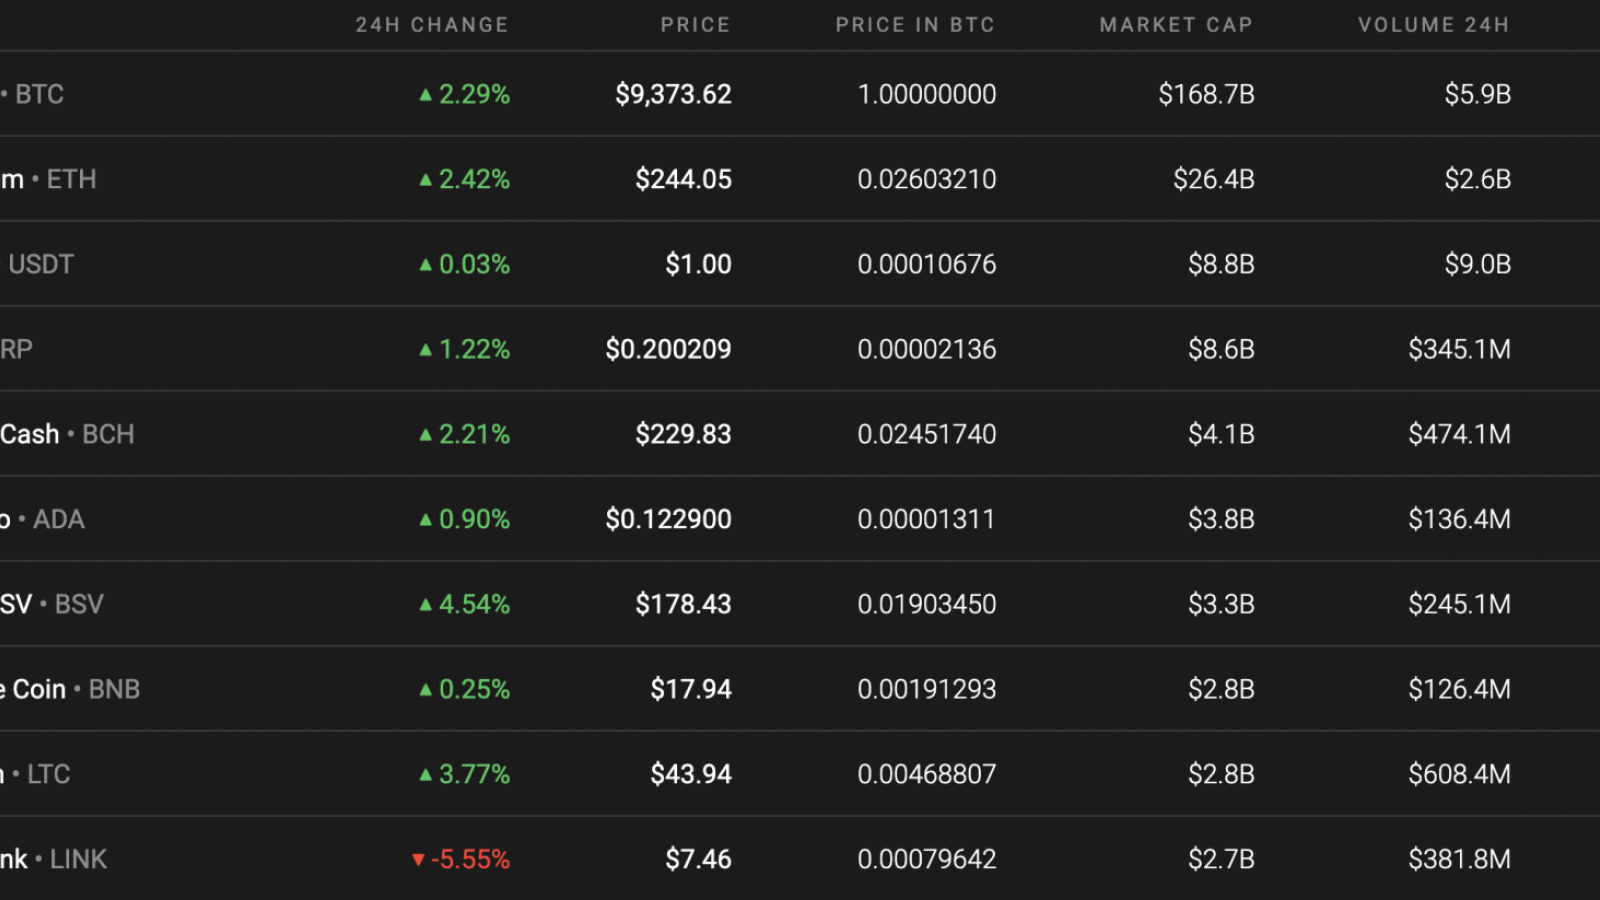
Task: Select BCH price in BTC 0.02451740
Action: [x=927, y=434]
